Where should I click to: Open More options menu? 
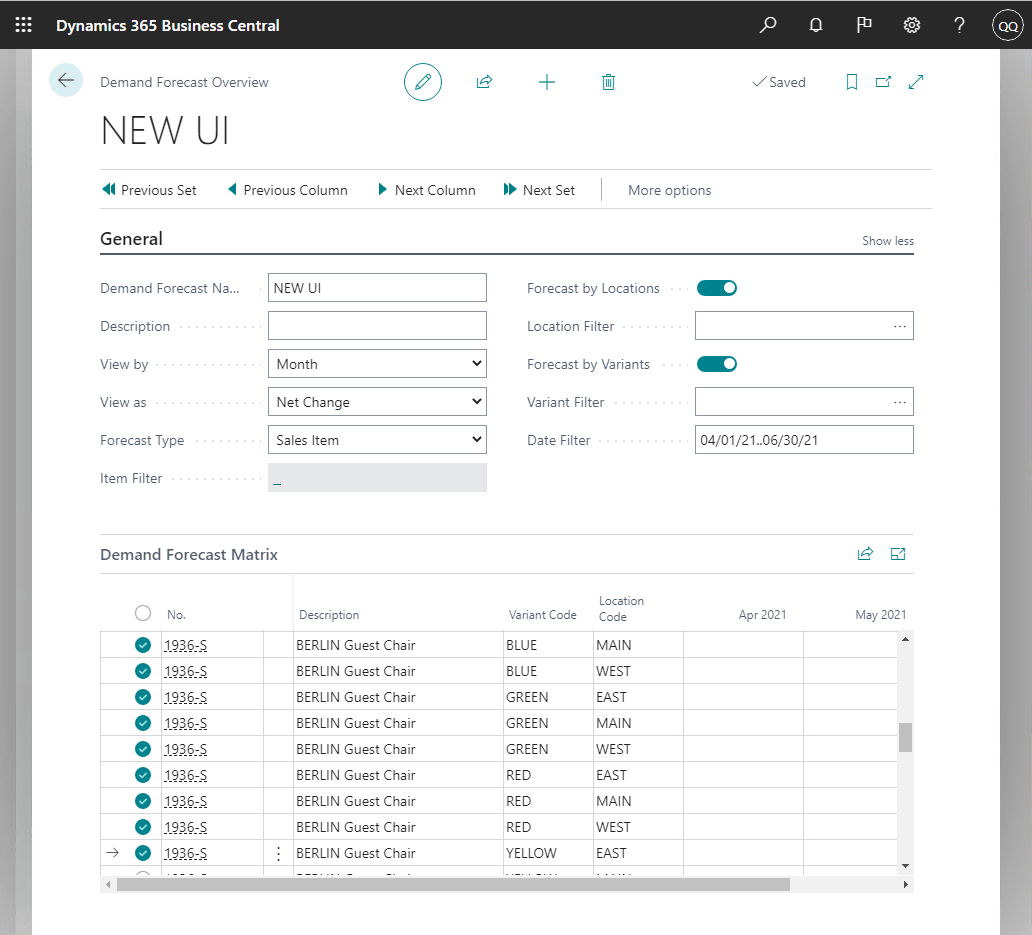[x=669, y=190]
